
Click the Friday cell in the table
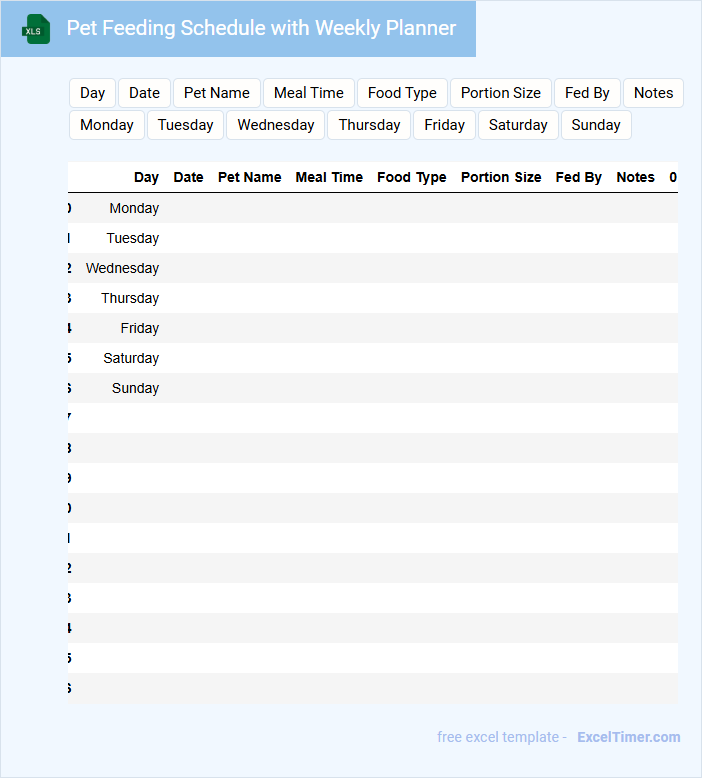click(x=139, y=328)
